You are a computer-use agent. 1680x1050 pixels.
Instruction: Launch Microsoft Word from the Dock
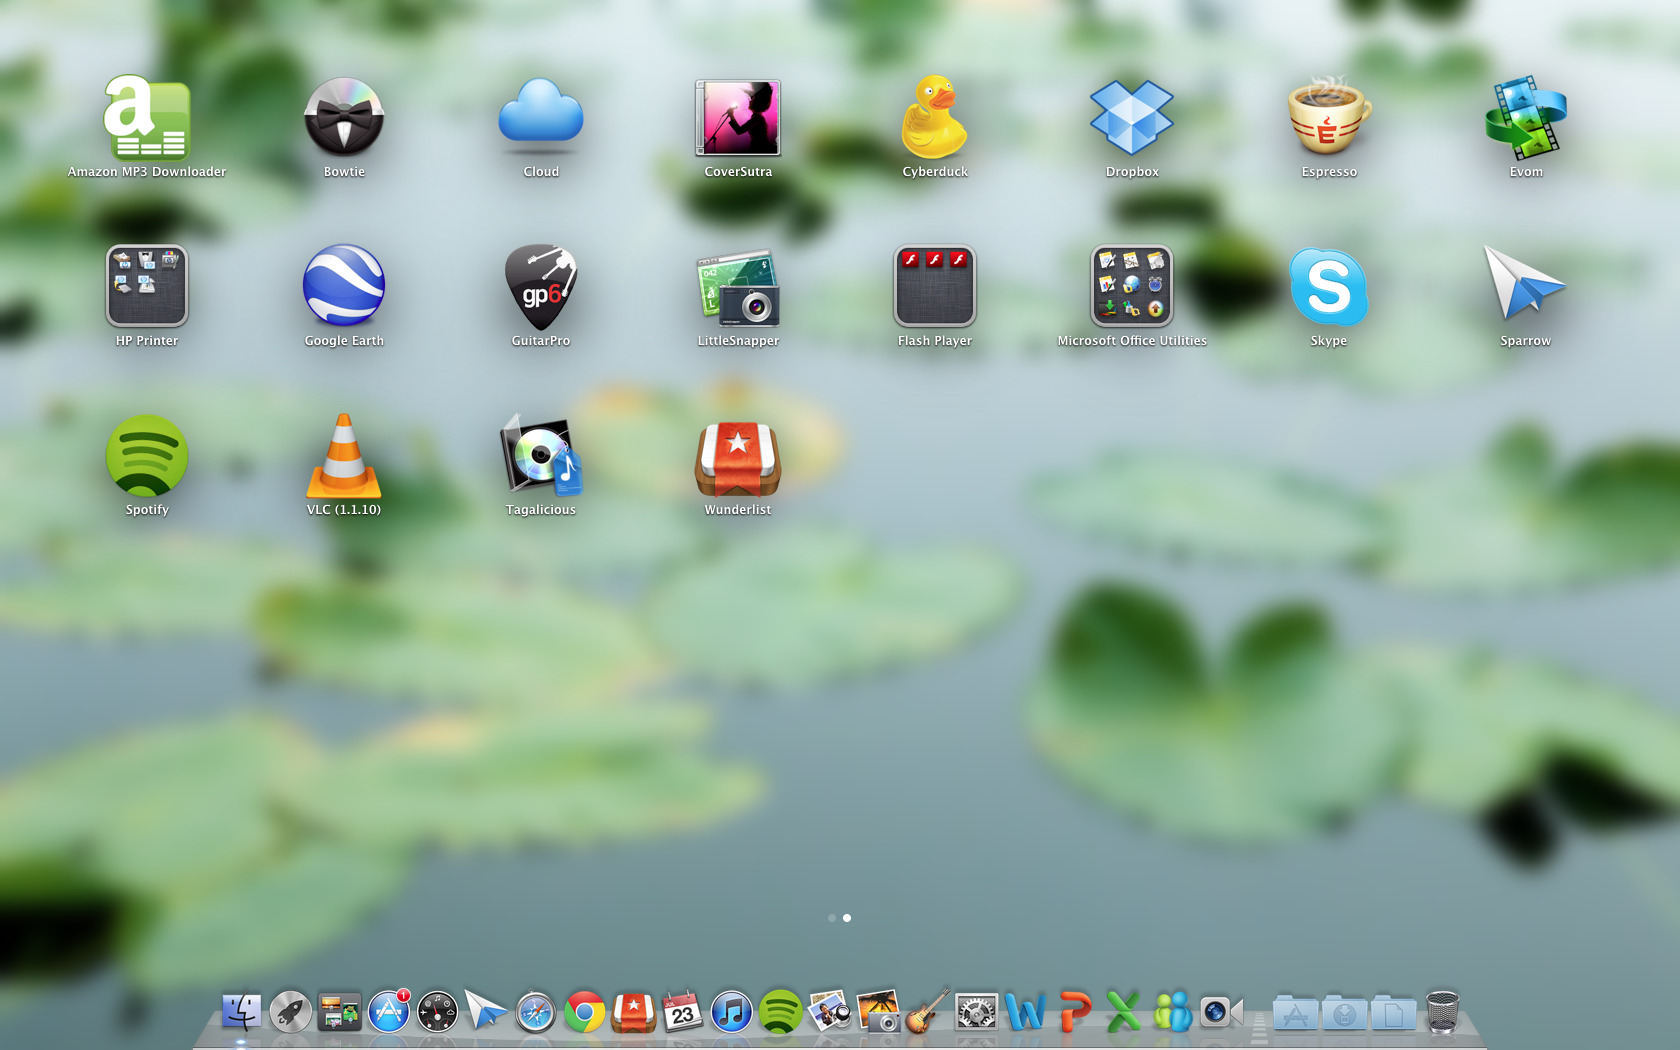1025,1012
